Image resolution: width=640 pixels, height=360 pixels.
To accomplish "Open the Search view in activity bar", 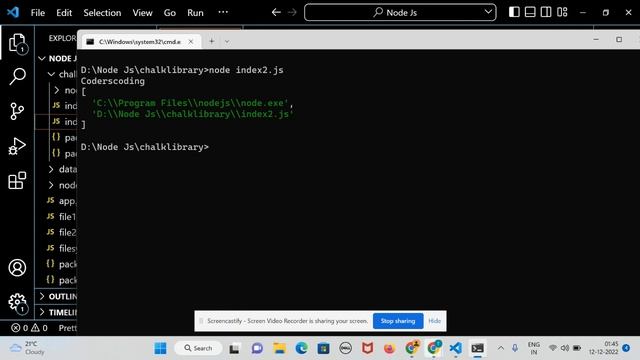I will tap(17, 76).
